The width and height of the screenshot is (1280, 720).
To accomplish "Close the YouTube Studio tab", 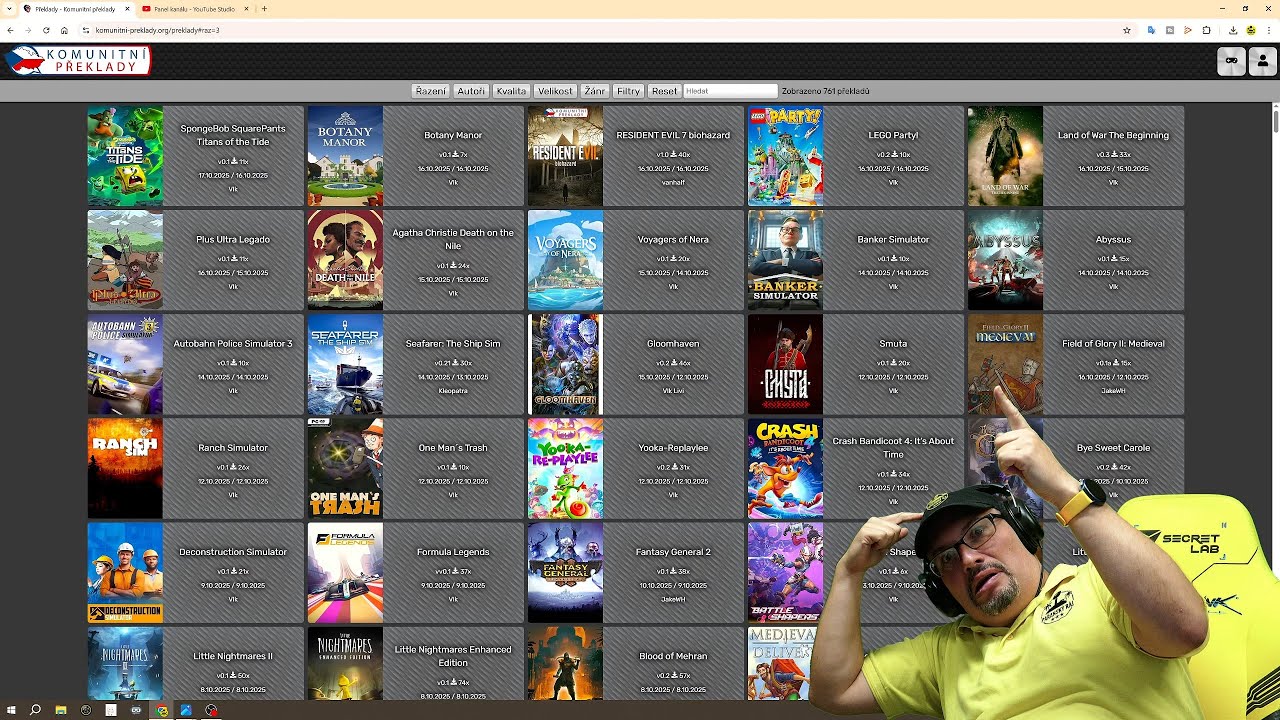I will (246, 9).
